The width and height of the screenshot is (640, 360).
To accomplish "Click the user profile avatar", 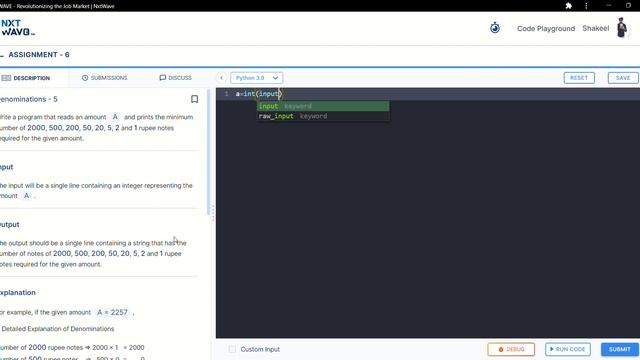I will point(622,28).
